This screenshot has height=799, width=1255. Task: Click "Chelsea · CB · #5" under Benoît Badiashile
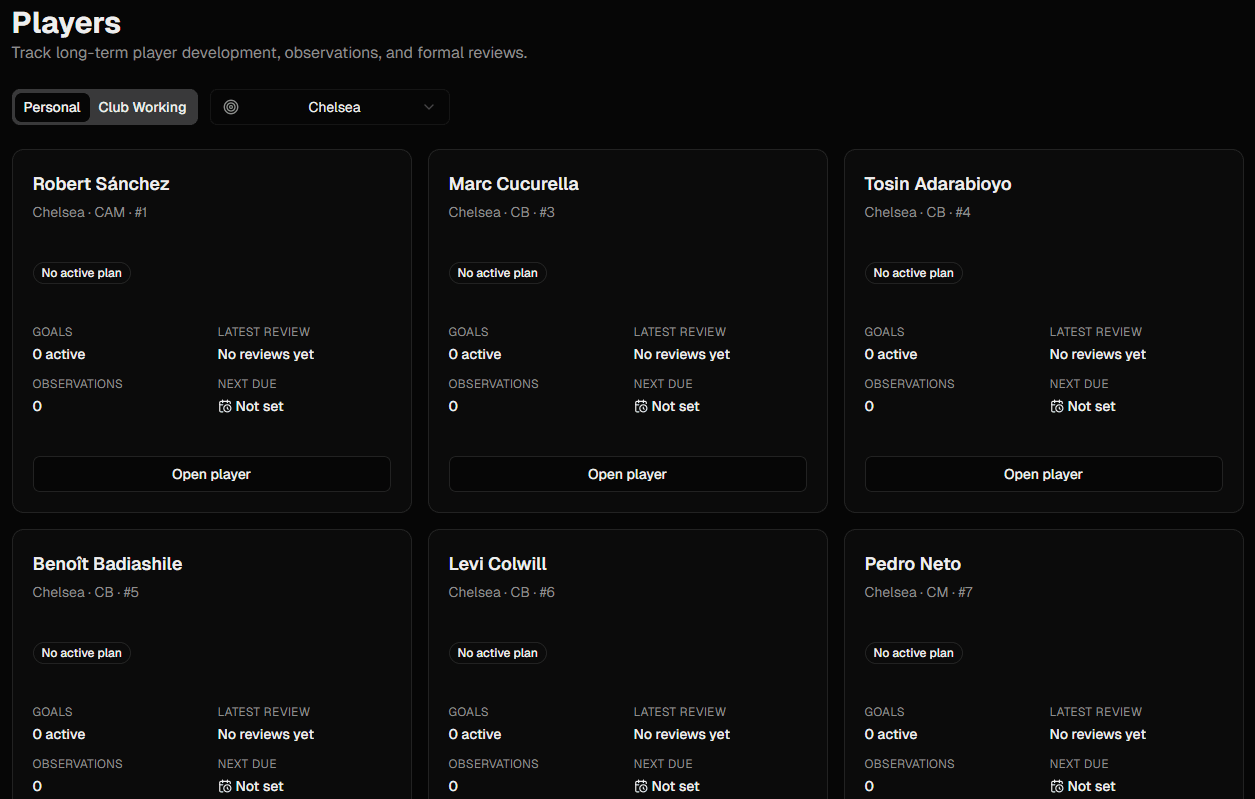[86, 592]
